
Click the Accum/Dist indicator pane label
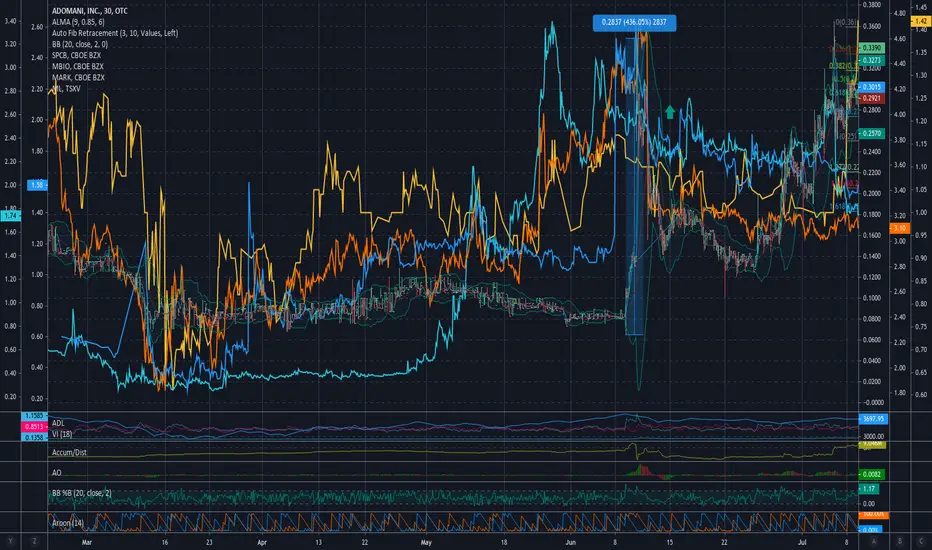click(x=69, y=452)
